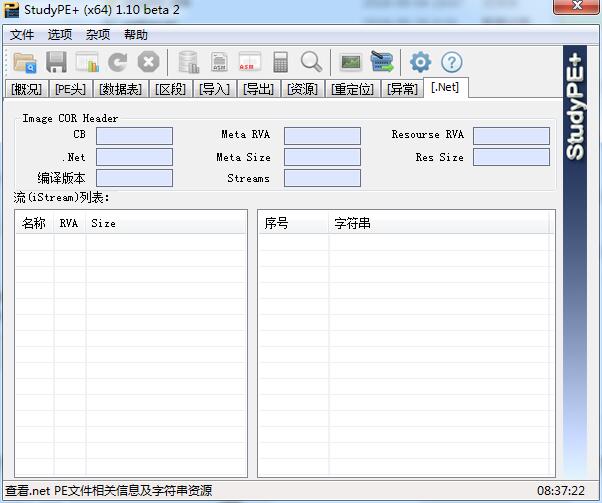
Task: Switch to the [导出] tab
Action: pyautogui.click(x=258, y=89)
